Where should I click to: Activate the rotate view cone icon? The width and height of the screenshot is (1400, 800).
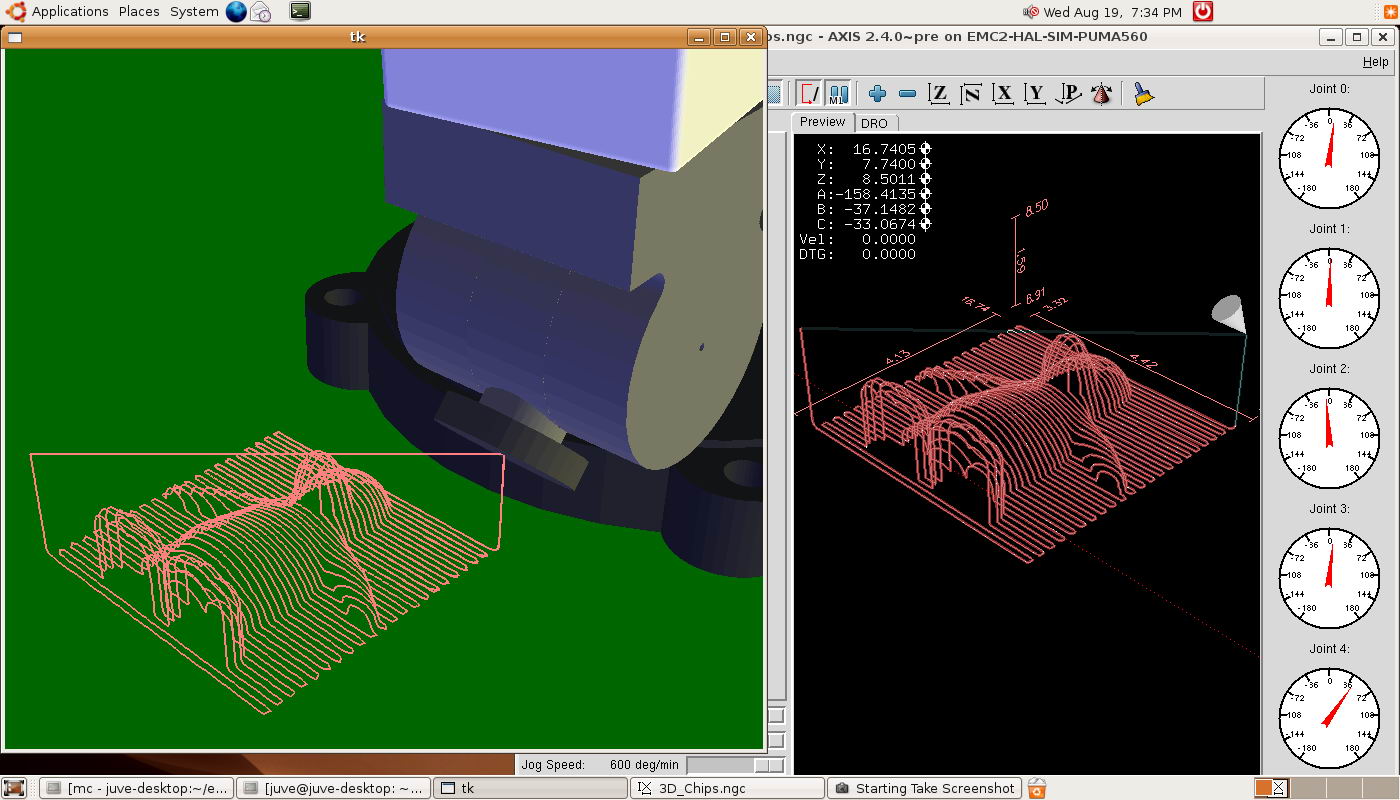(x=1101, y=94)
